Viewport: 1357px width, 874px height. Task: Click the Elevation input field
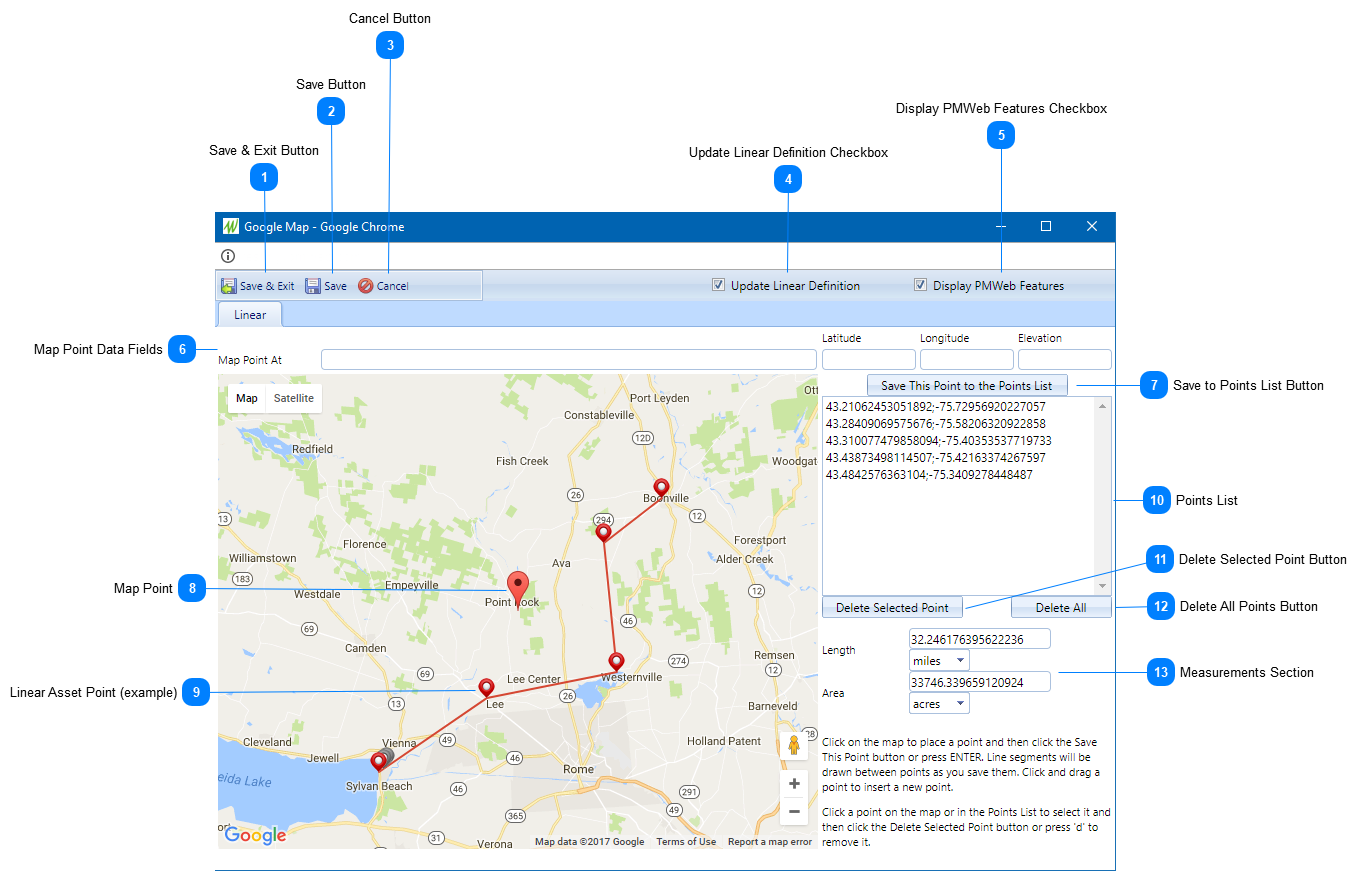tap(1064, 360)
